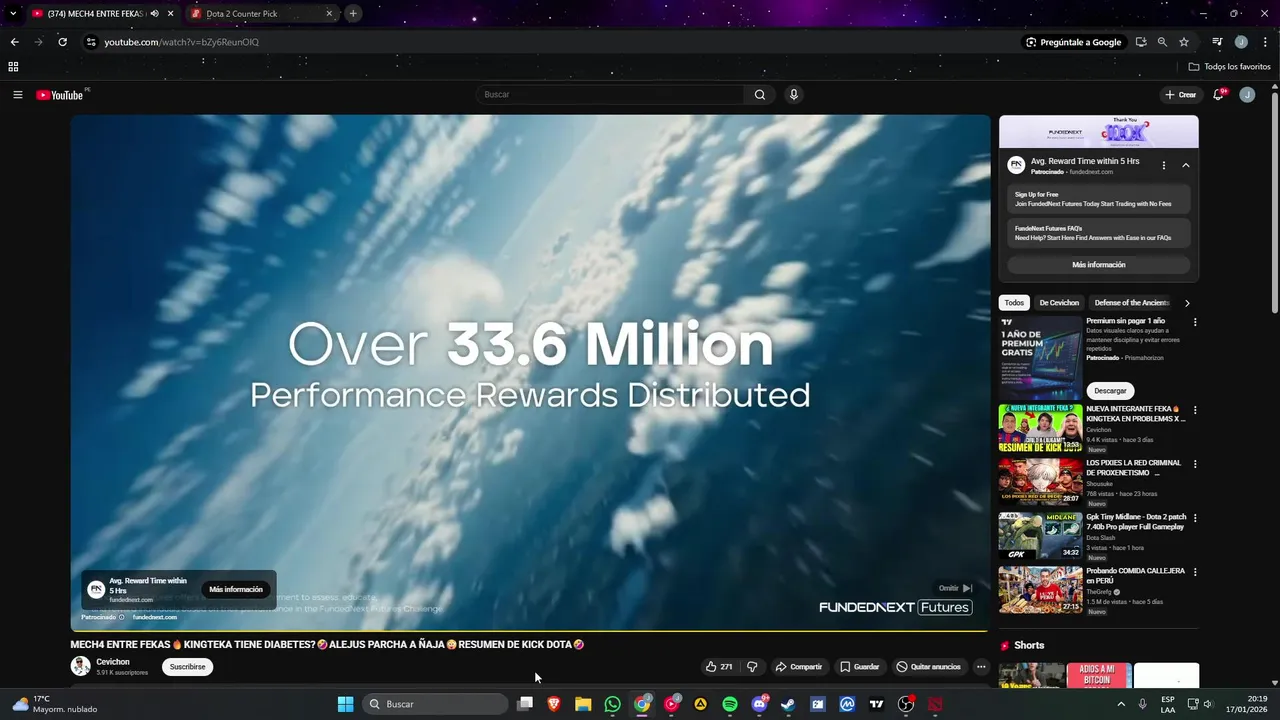Open options for LOS PIXIES video
The width and height of the screenshot is (1280, 720).
tap(1194, 464)
